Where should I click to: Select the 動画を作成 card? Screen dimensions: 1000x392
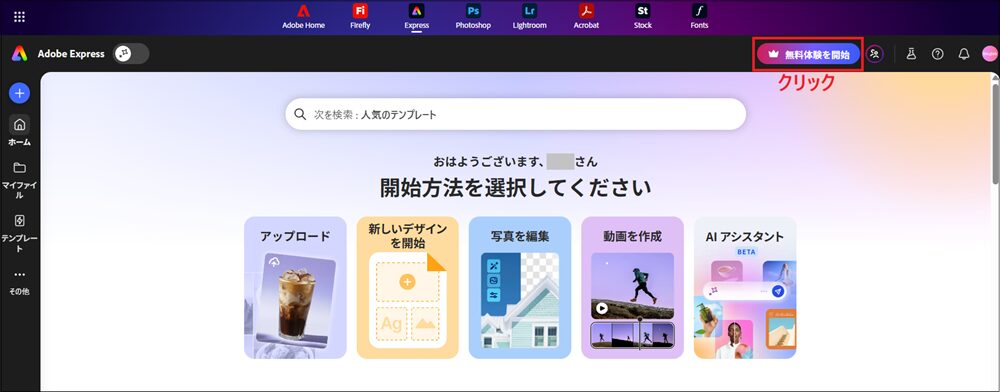tap(633, 287)
